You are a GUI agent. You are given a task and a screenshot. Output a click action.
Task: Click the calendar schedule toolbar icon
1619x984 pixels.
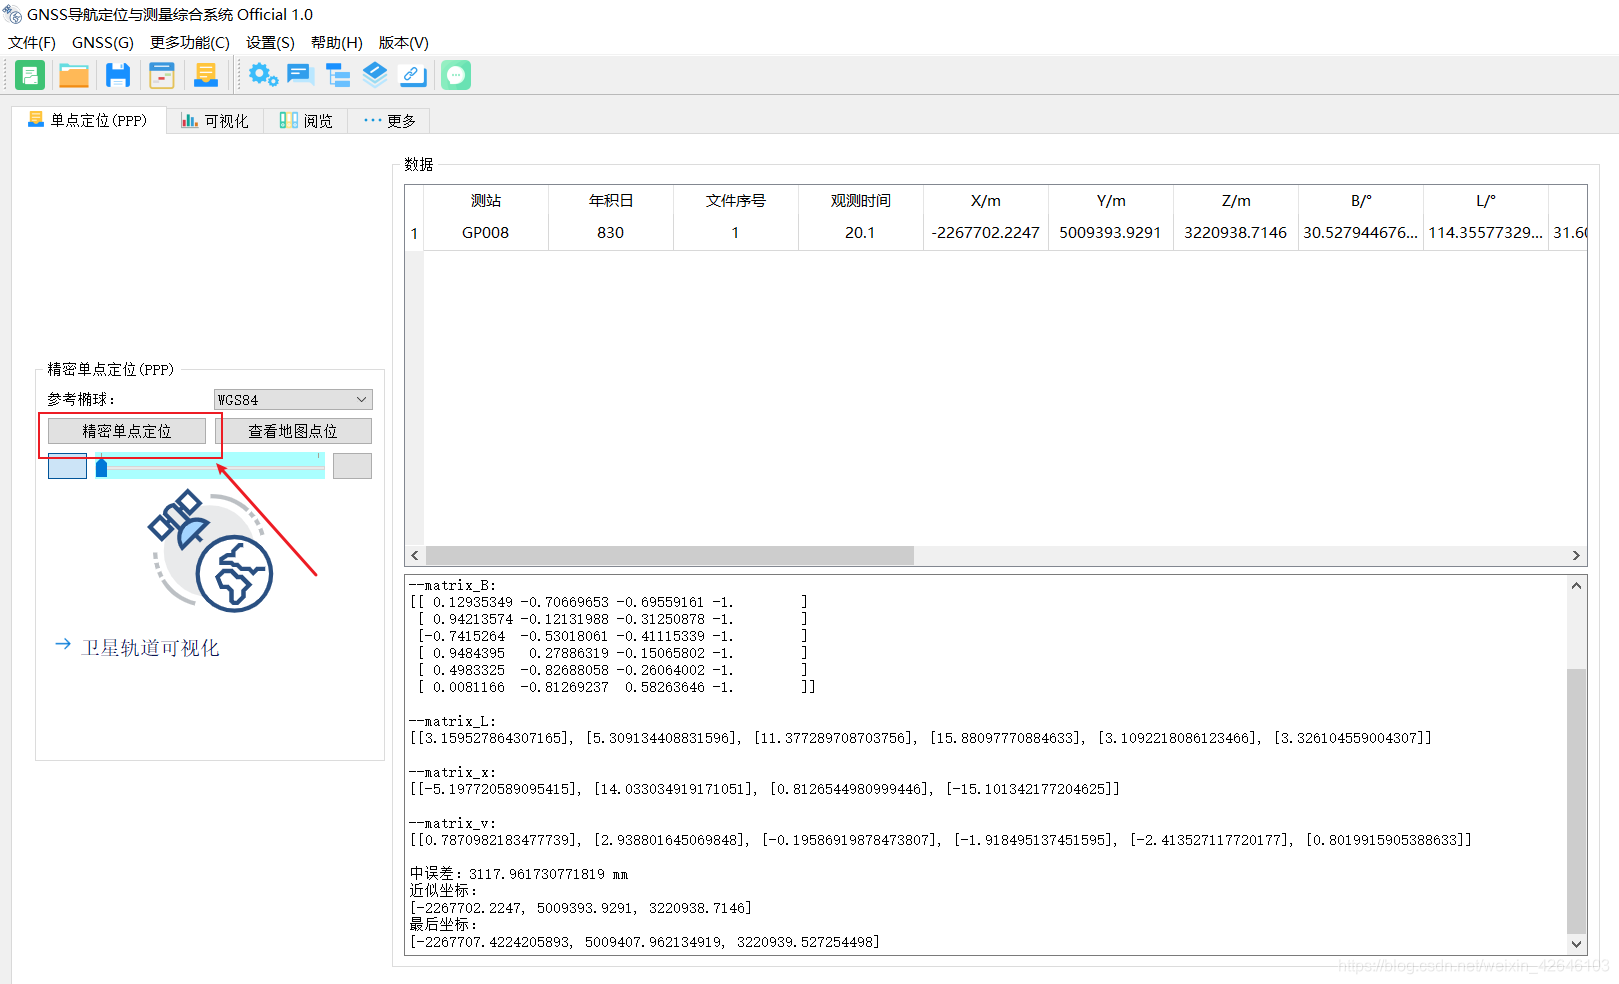(x=162, y=75)
